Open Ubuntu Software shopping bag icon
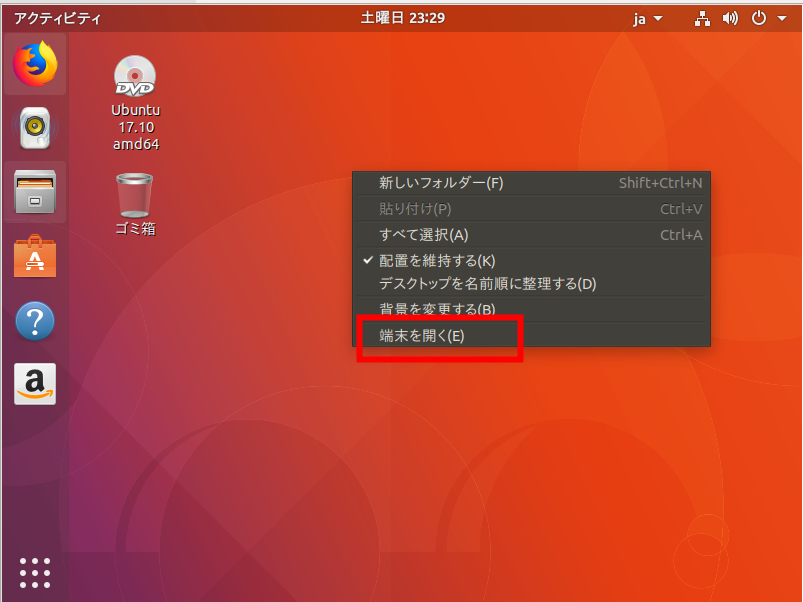This screenshot has height=602, width=803. 35,256
